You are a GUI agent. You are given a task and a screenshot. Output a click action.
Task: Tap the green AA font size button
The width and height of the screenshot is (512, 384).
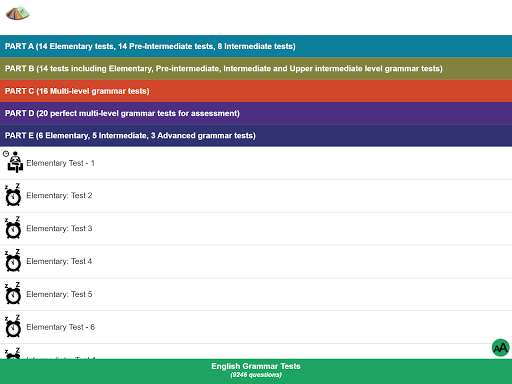(501, 348)
